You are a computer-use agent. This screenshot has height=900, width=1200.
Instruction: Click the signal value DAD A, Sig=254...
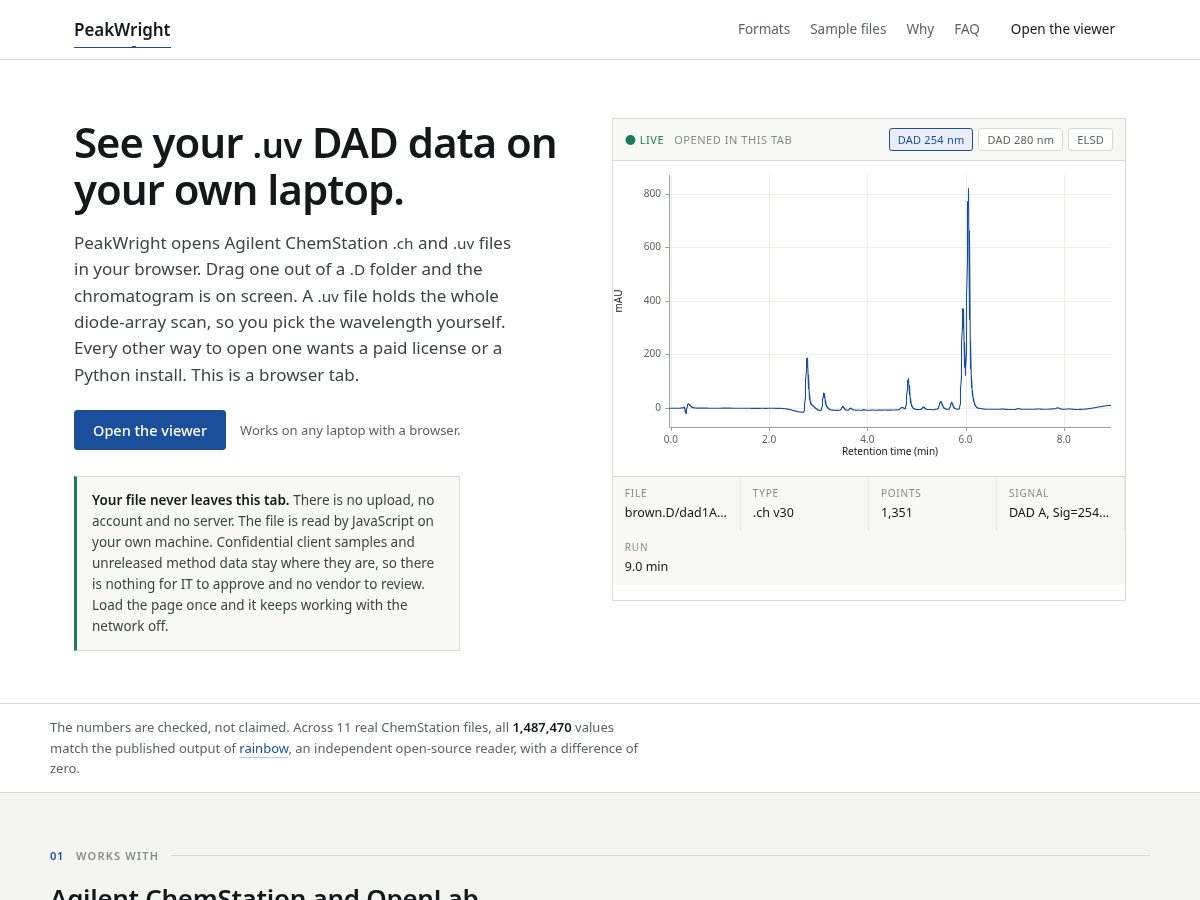click(1059, 512)
